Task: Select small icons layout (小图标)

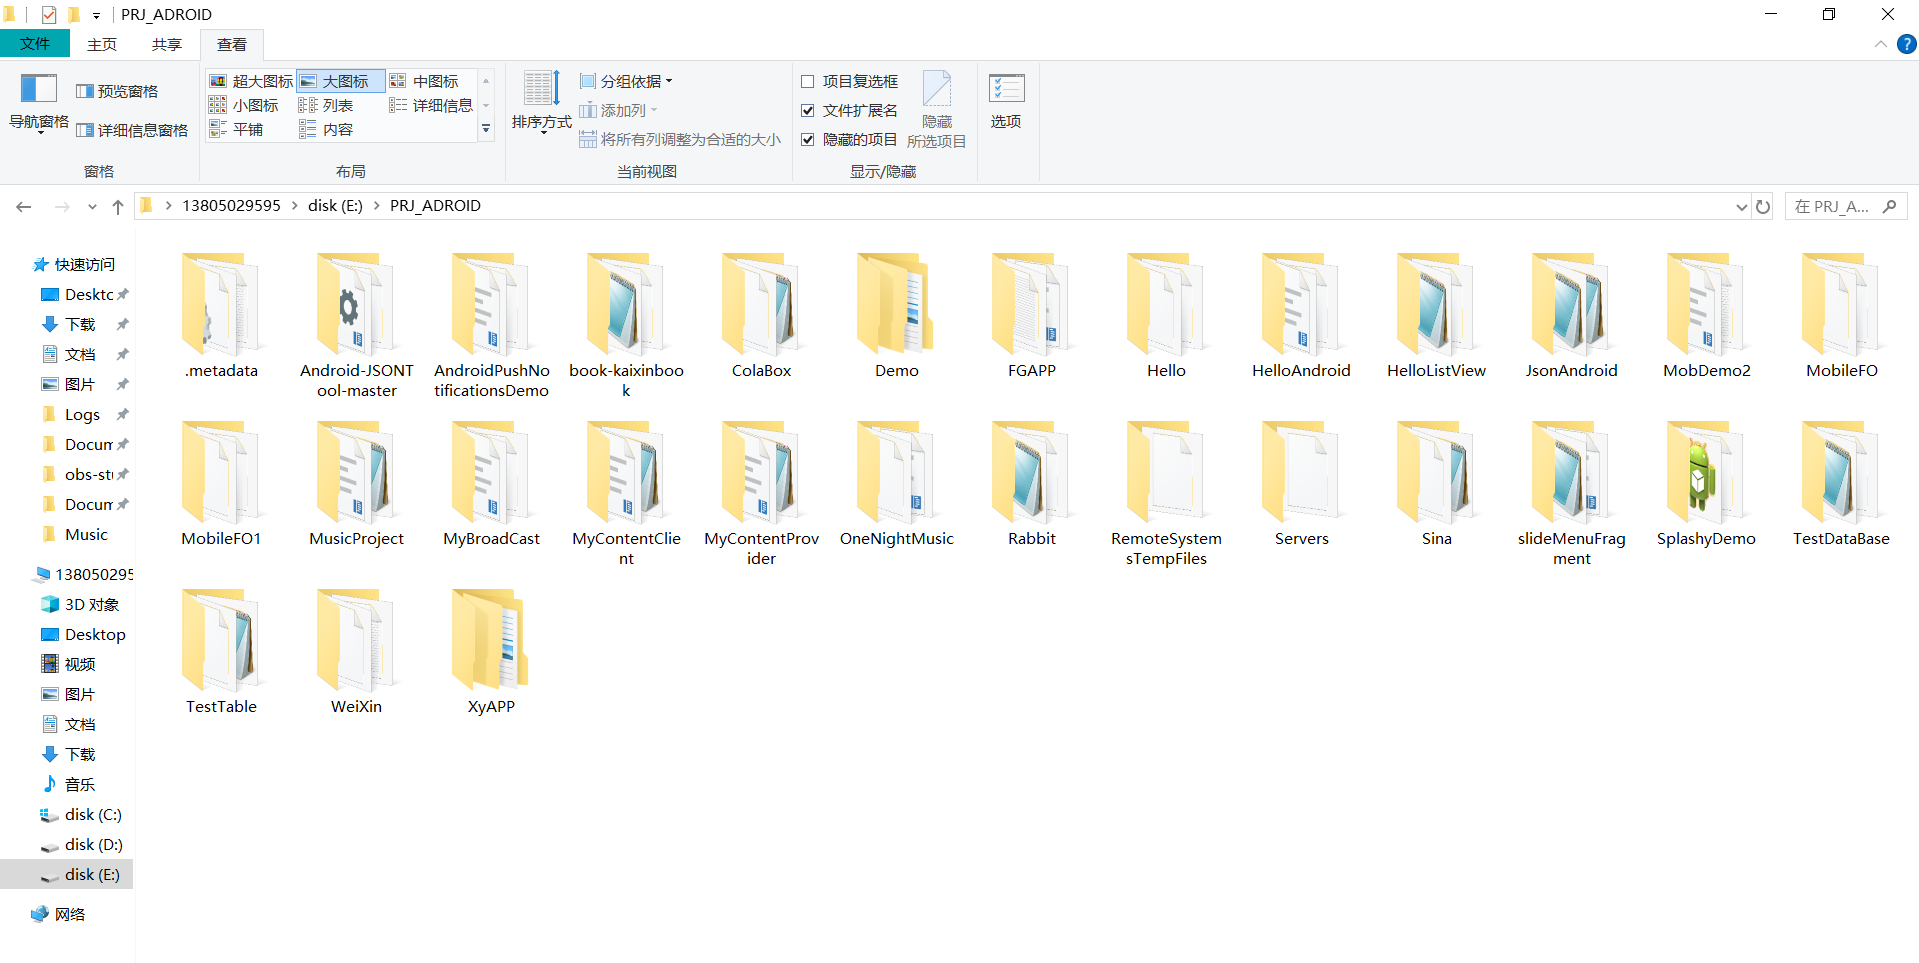Action: click(244, 105)
